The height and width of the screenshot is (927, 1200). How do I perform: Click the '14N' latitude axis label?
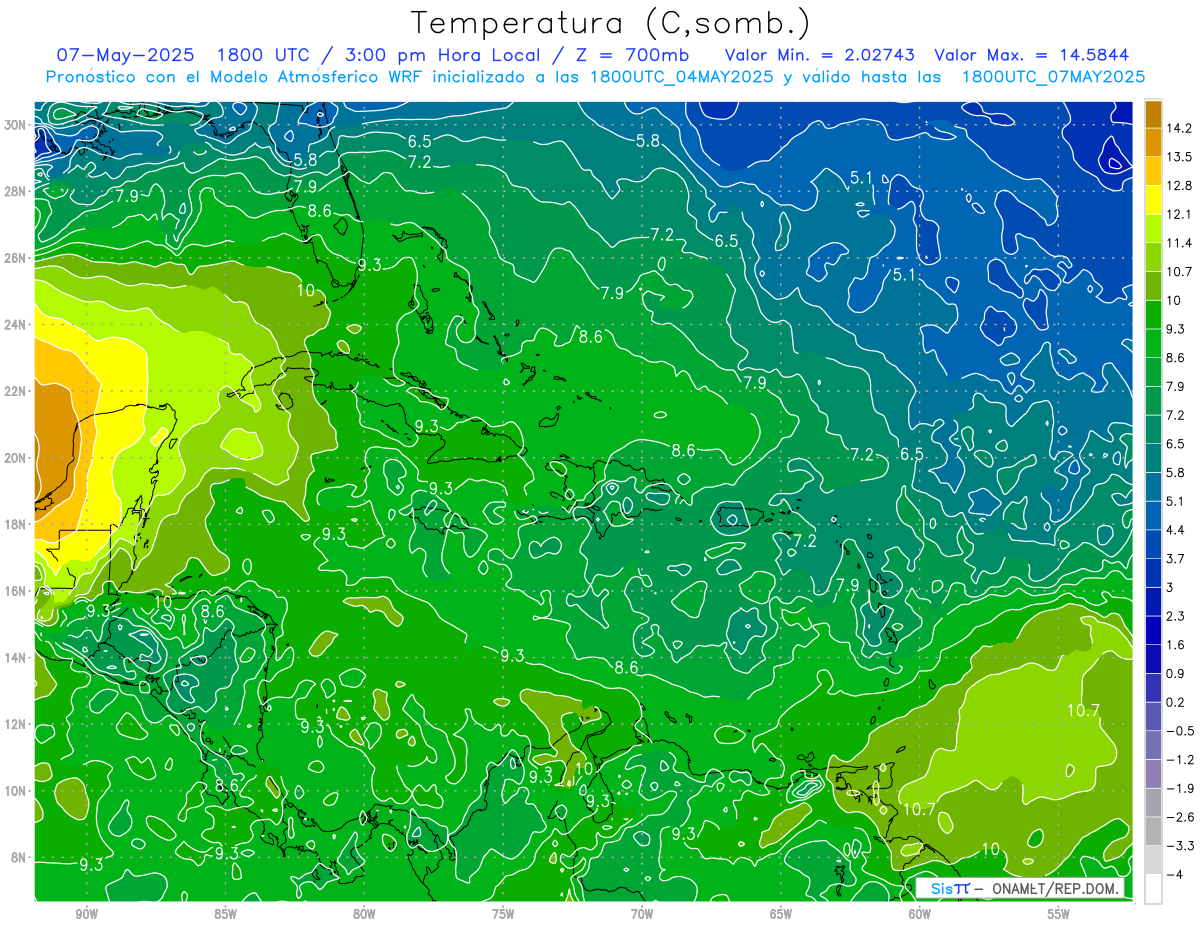point(17,658)
